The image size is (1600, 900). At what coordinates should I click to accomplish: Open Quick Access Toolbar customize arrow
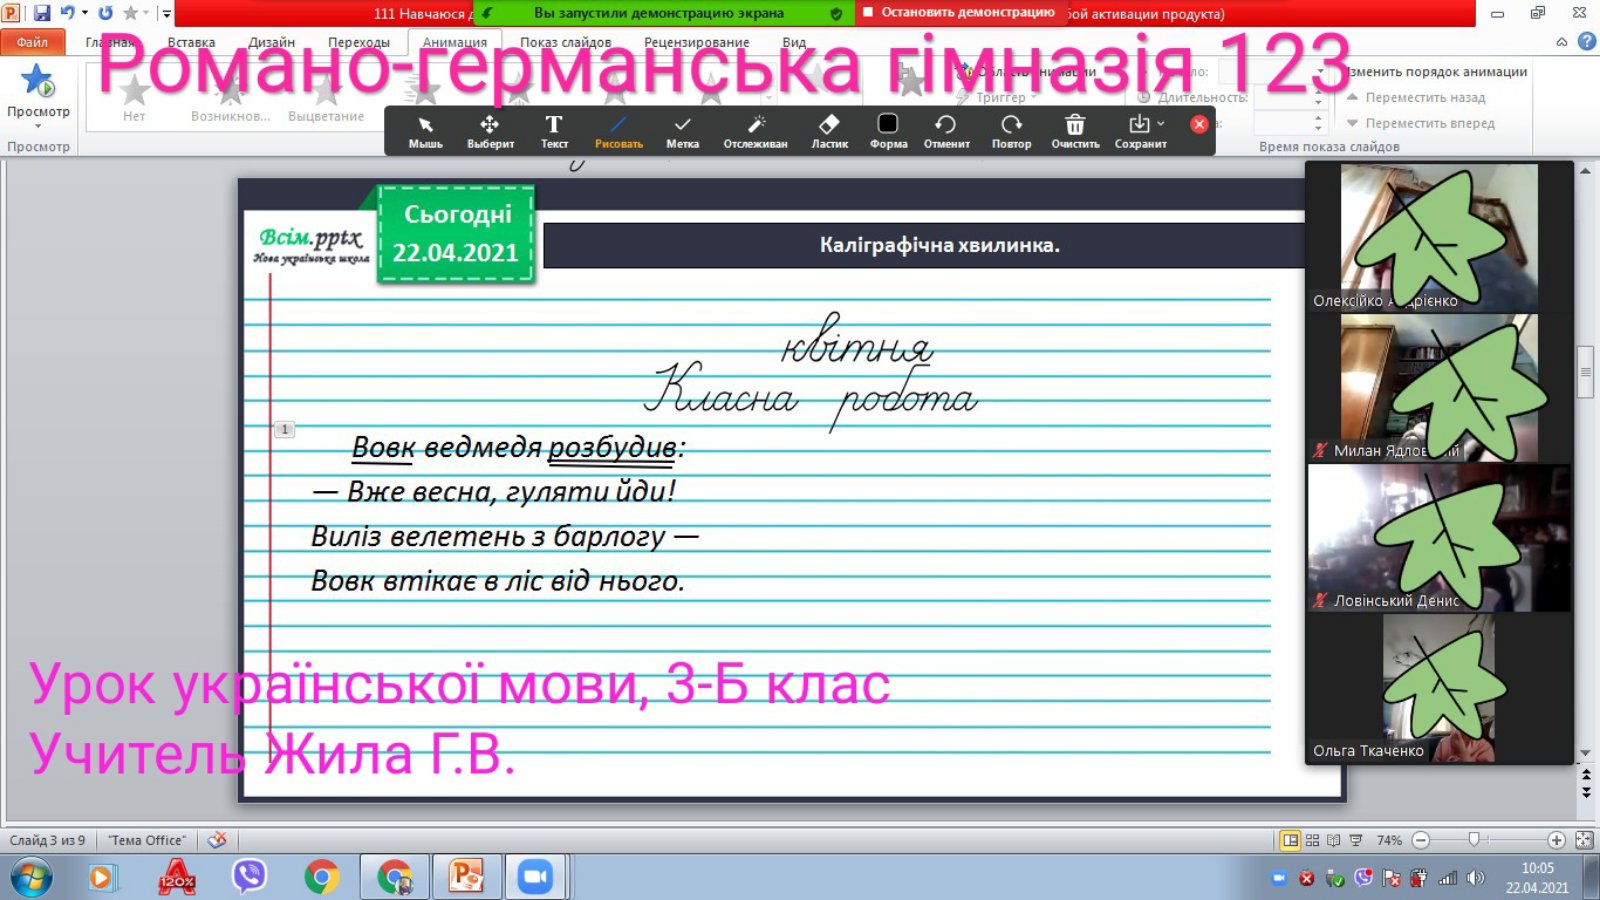click(166, 13)
